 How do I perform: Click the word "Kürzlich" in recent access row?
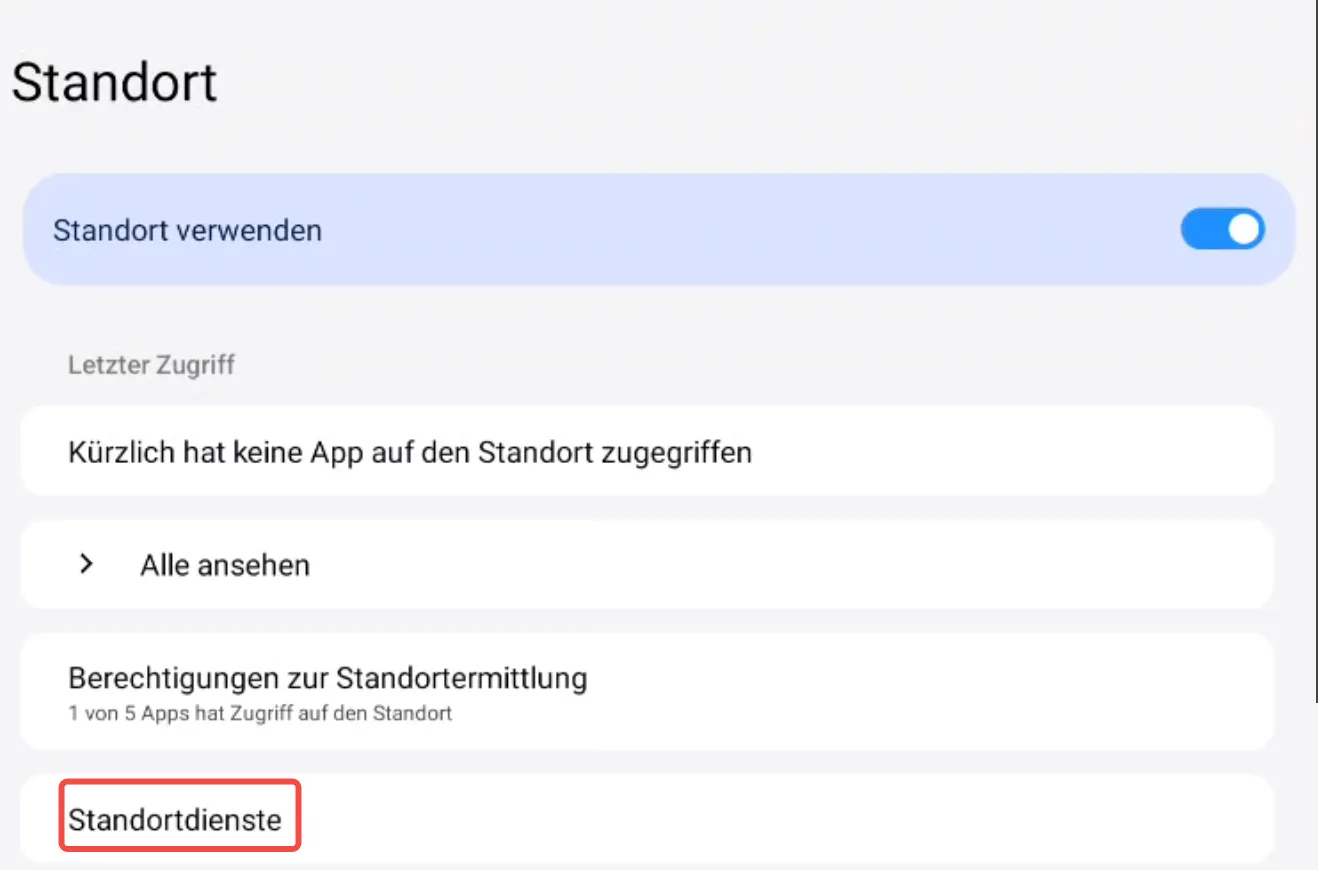tap(122, 452)
